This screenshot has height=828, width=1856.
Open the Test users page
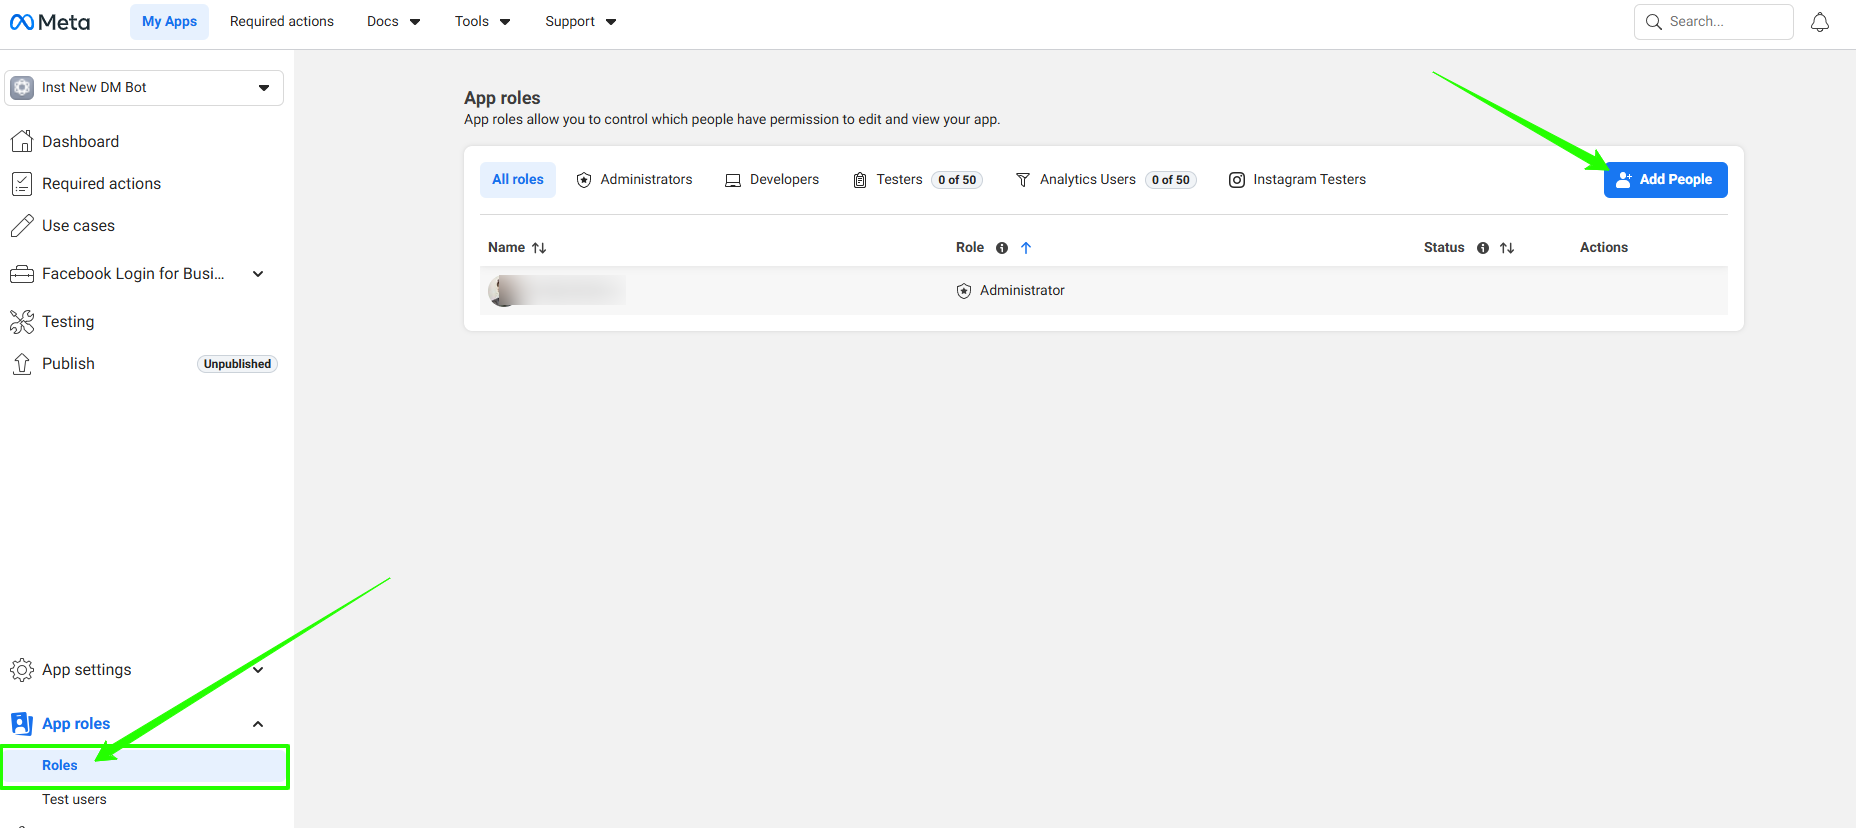[74, 799]
